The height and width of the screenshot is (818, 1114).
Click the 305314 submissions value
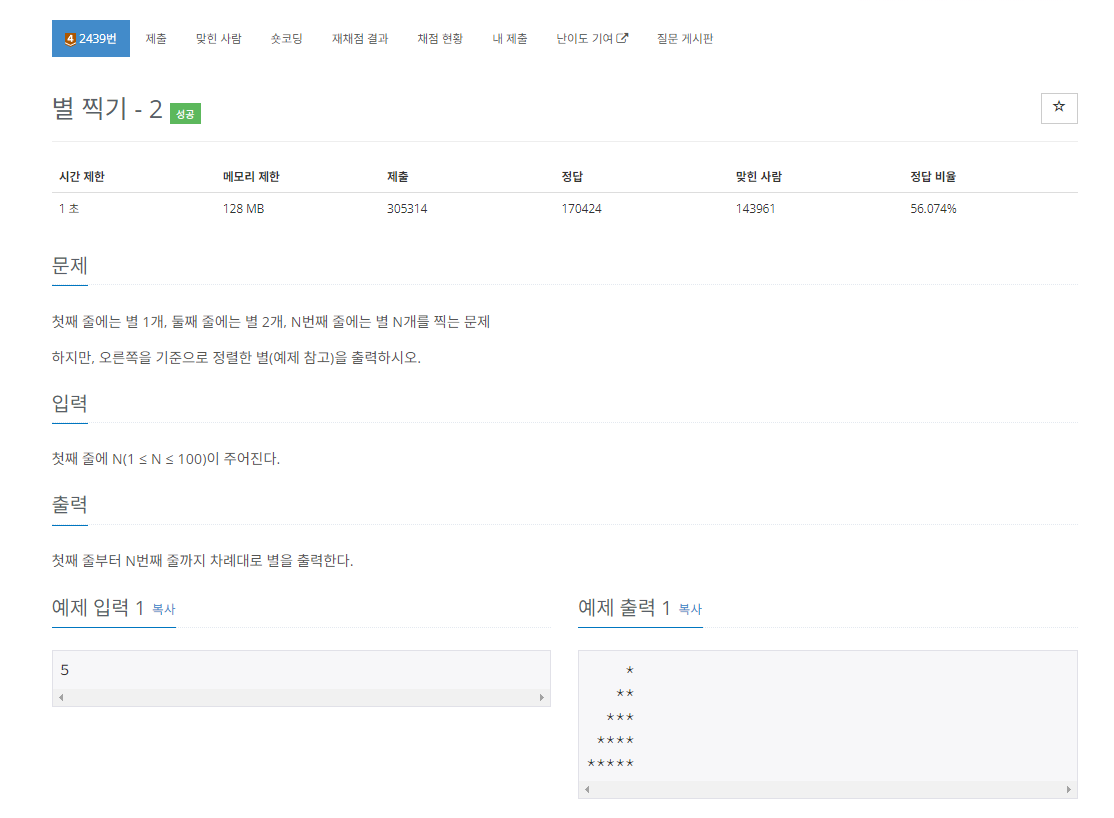(407, 208)
